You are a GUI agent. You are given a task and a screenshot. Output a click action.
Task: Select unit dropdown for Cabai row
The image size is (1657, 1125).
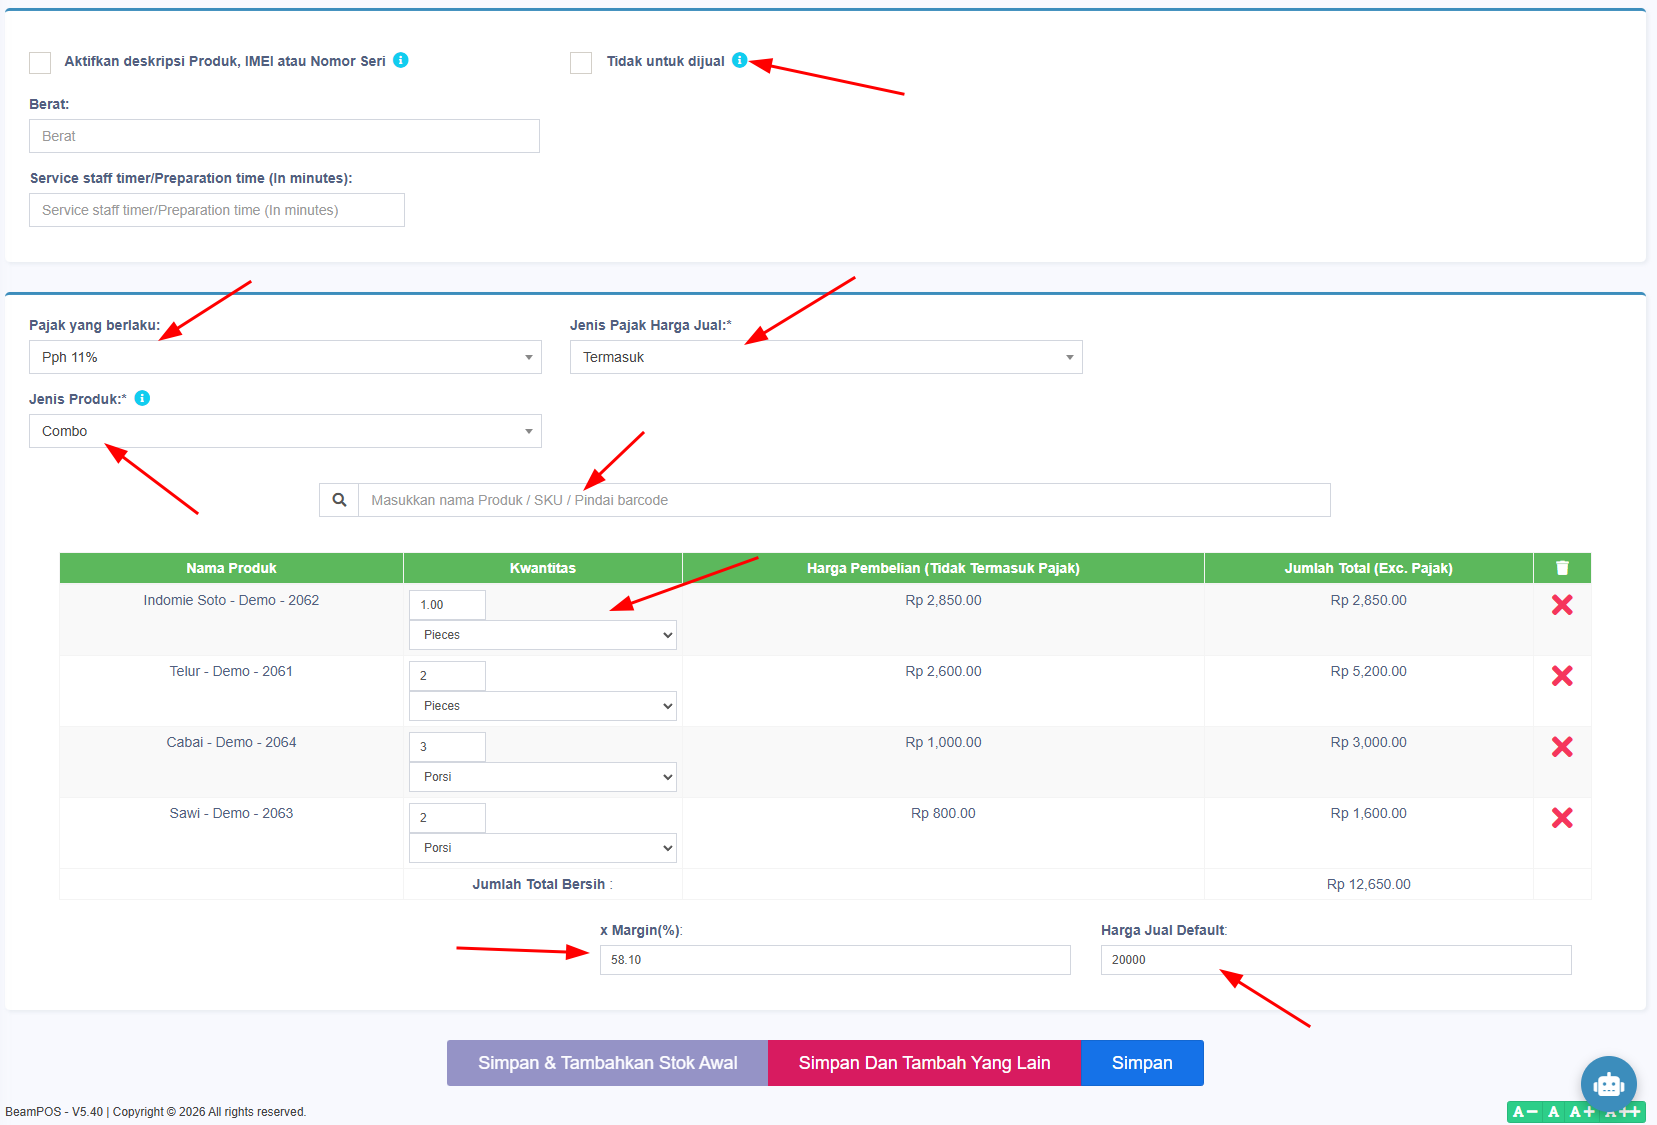point(543,777)
